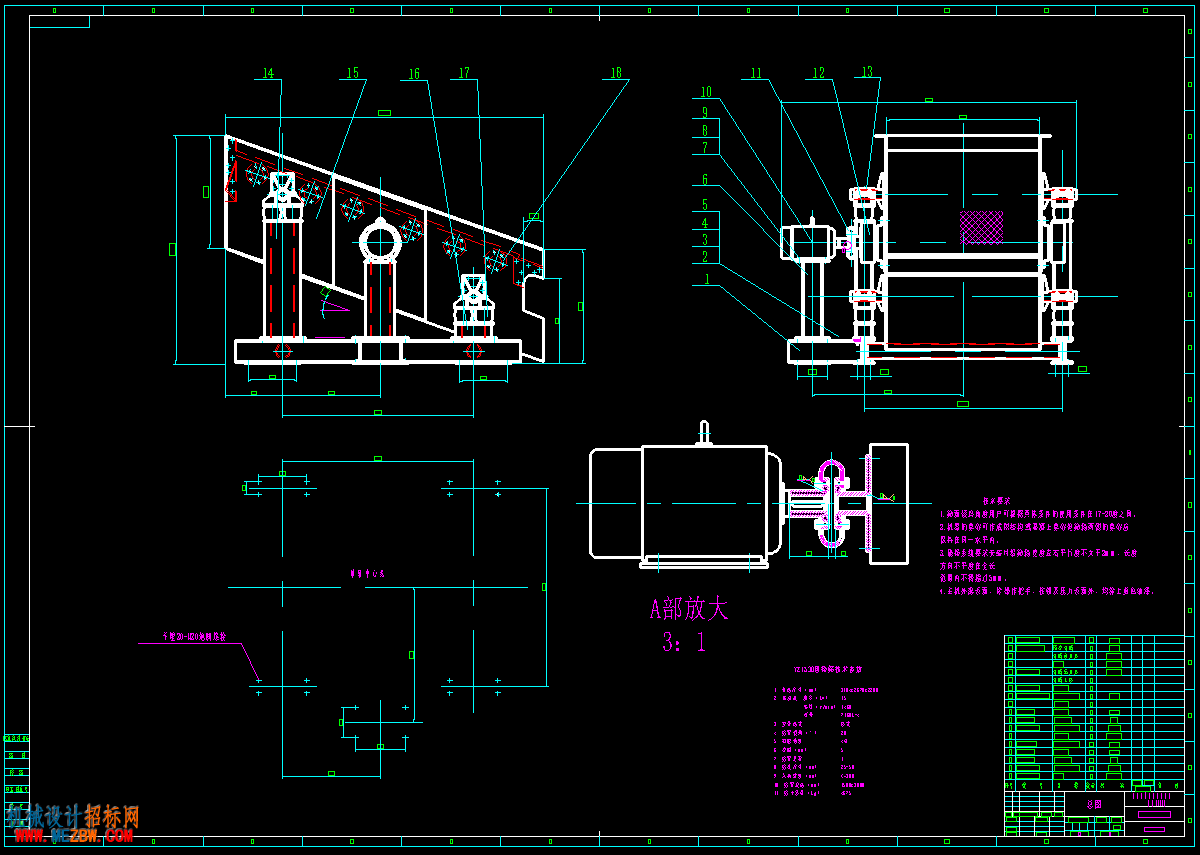Click part callout number 10

click(x=705, y=93)
